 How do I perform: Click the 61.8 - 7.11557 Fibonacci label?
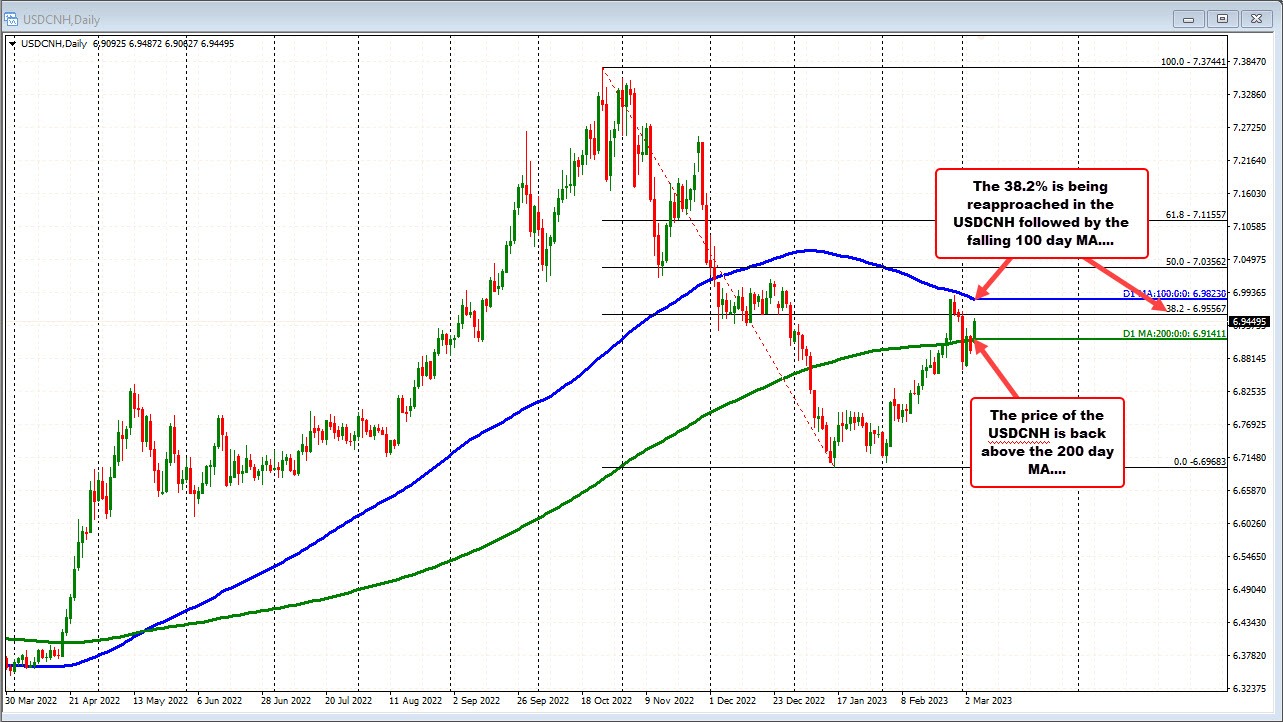point(1194,214)
